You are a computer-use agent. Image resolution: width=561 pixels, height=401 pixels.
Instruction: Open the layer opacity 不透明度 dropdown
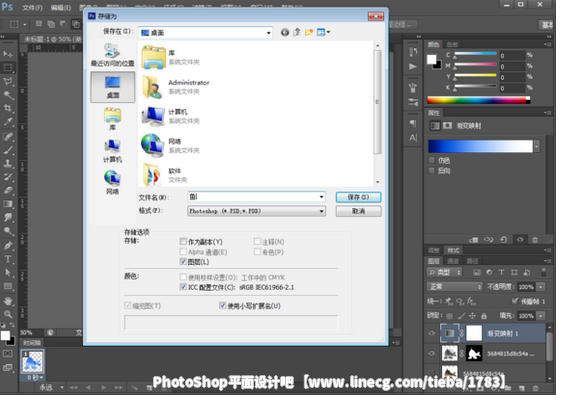pyautogui.click(x=541, y=287)
